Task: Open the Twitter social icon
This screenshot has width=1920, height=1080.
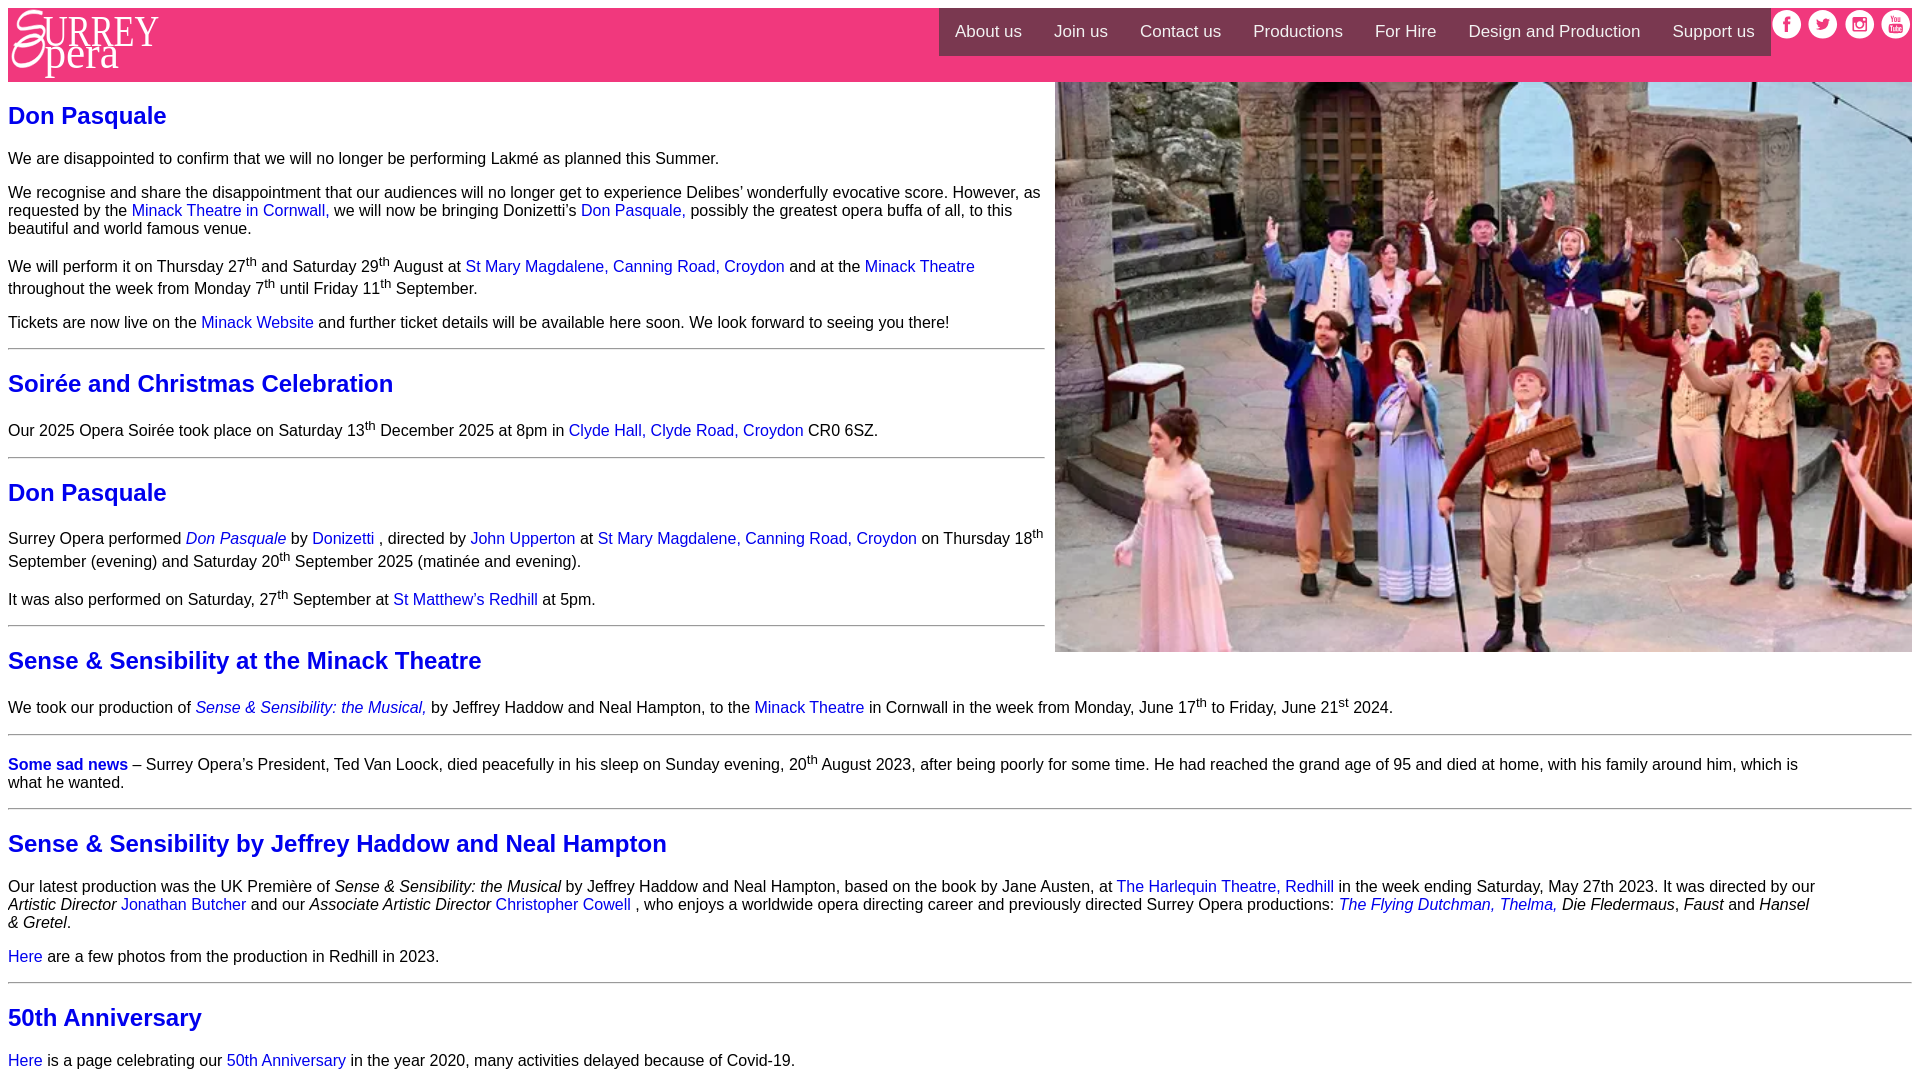Action: click(x=1822, y=24)
